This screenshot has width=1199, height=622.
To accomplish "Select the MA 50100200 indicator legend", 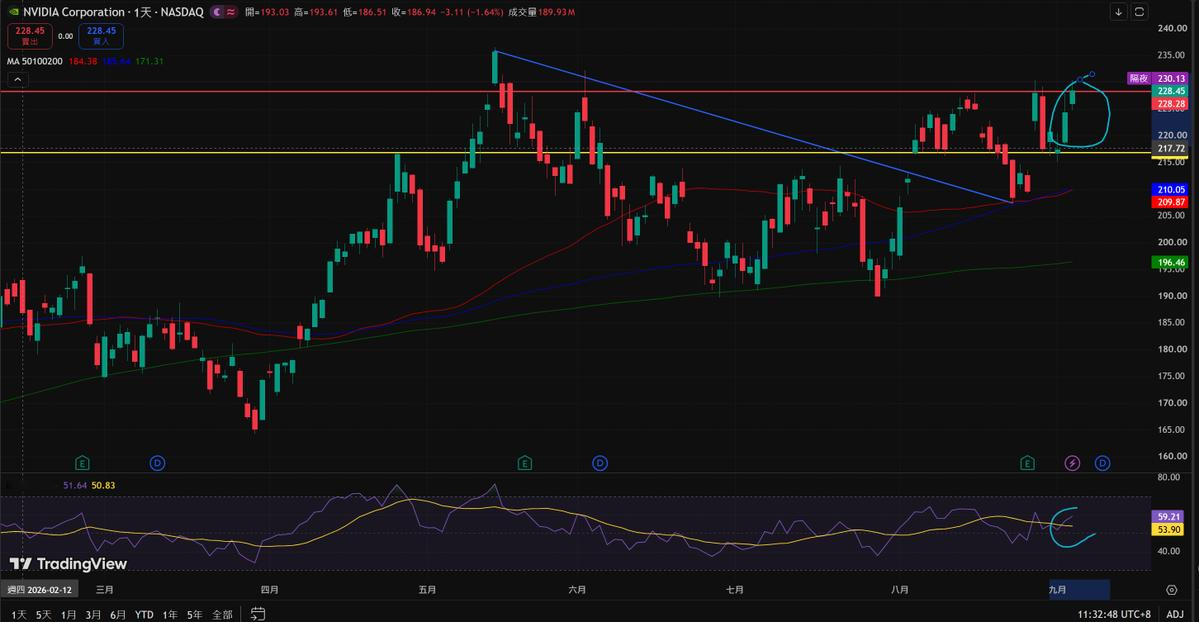I will 34,61.
